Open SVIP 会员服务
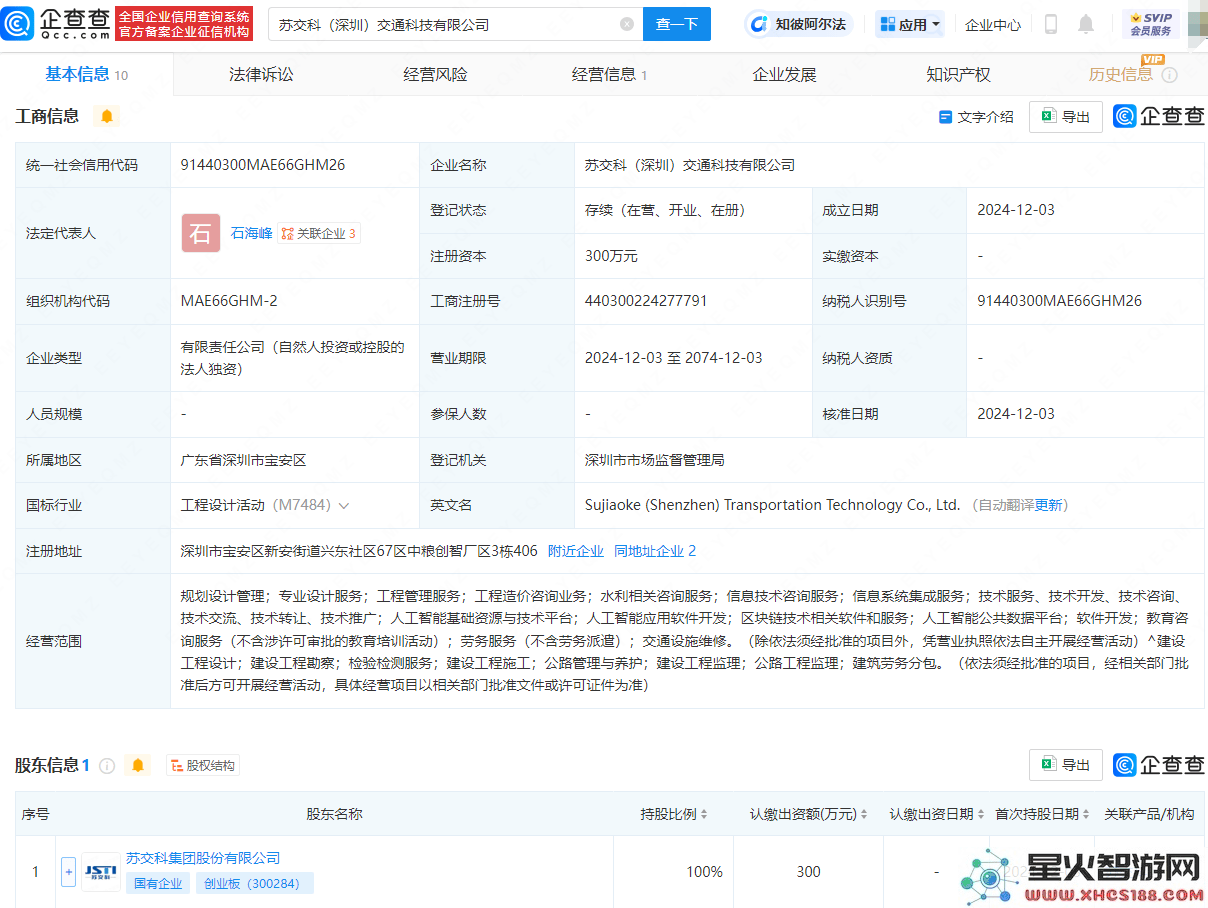Screen dimensions: 1208x908 1151,24
